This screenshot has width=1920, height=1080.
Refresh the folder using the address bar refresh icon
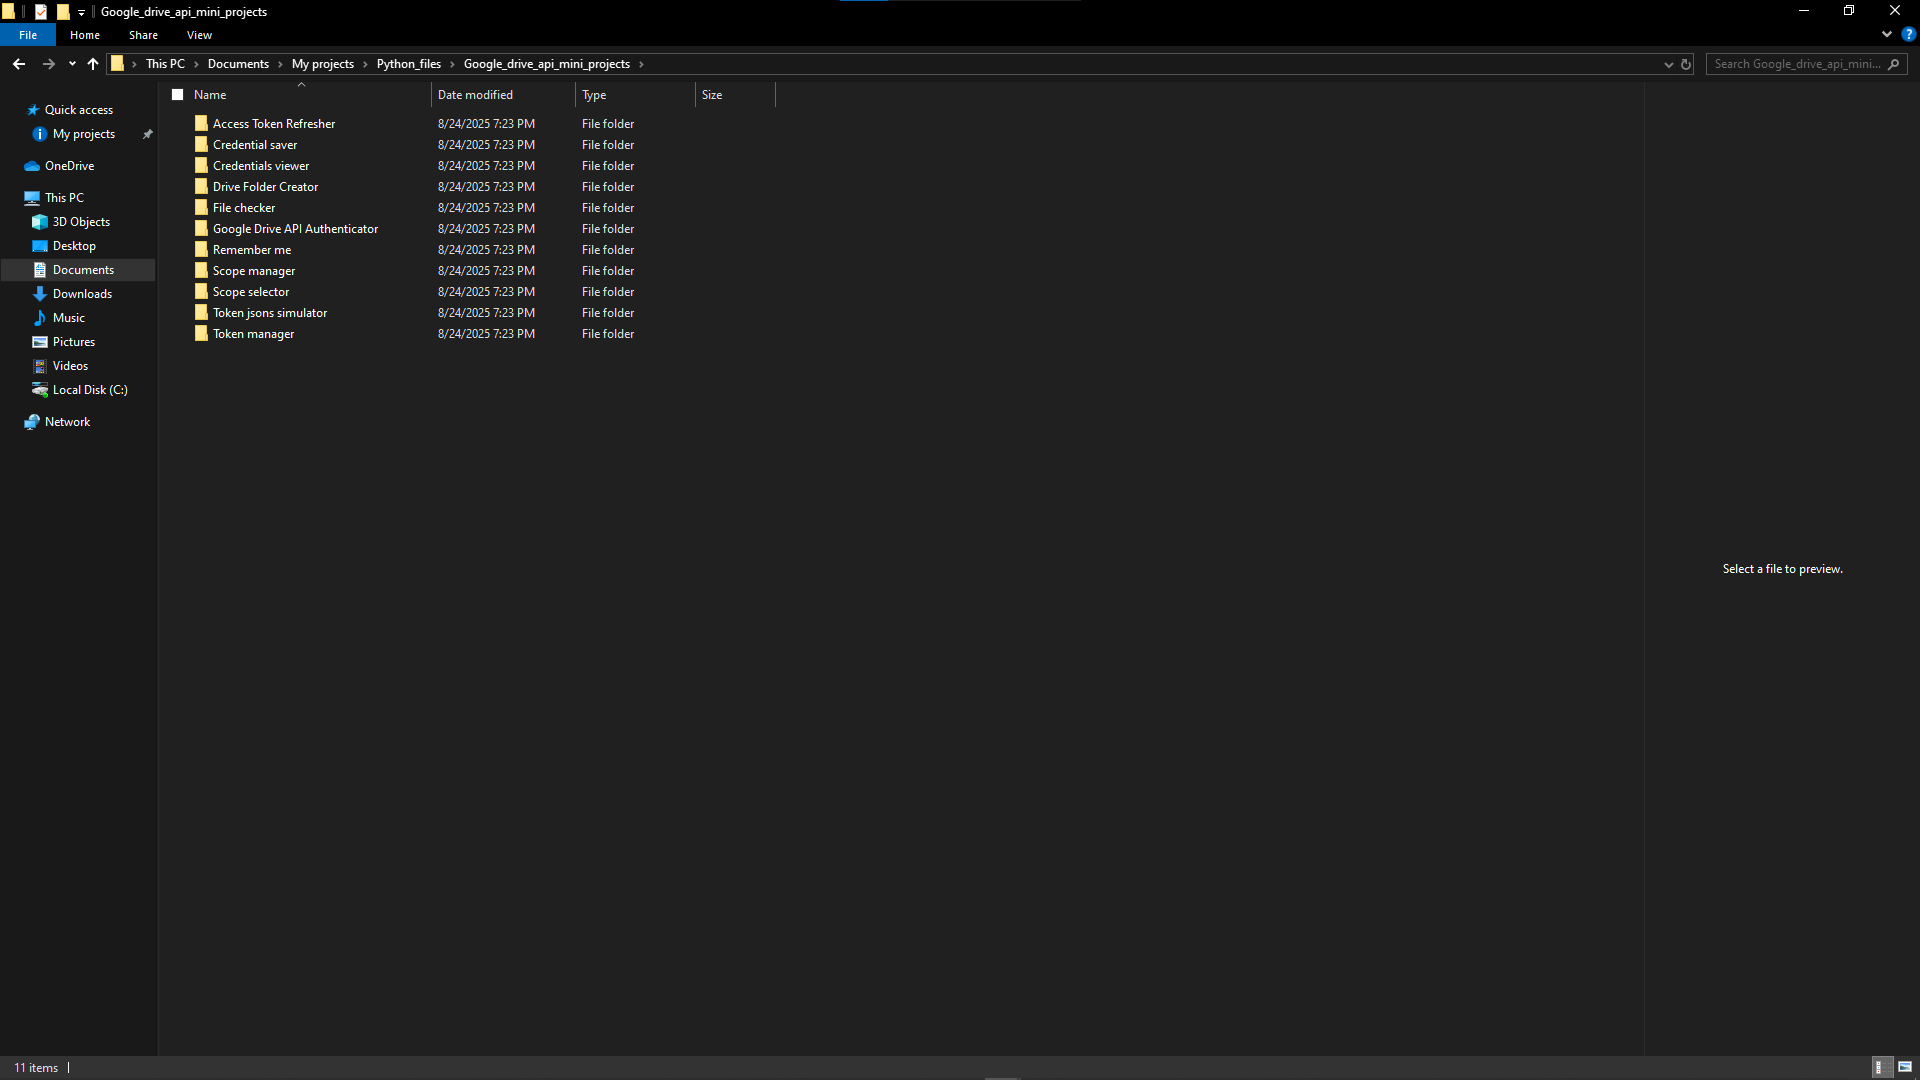point(1685,64)
